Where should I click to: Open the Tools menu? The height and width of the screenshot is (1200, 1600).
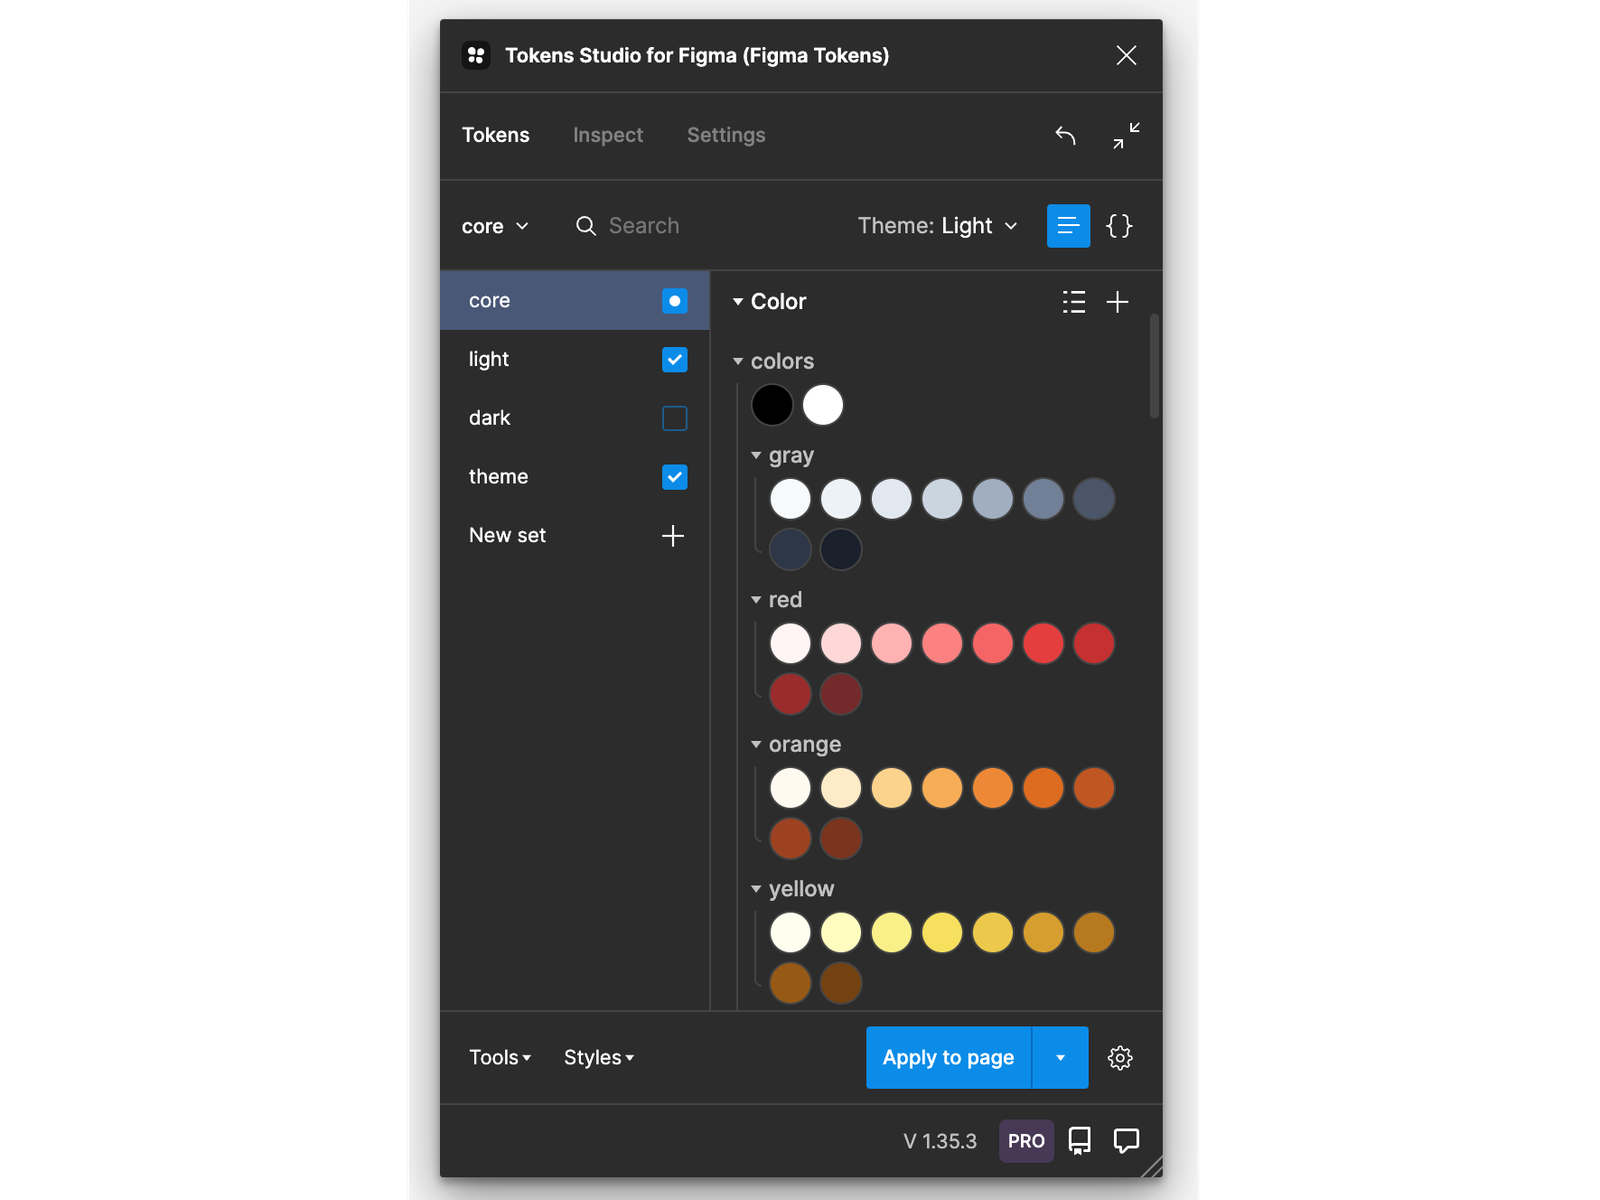(500, 1058)
